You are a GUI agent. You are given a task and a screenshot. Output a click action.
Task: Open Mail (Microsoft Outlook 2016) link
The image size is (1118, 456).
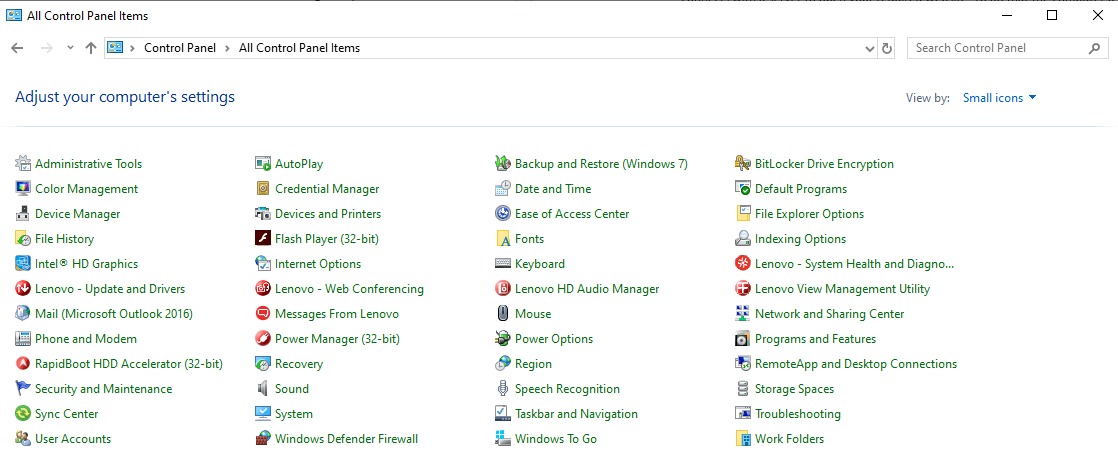tap(114, 314)
